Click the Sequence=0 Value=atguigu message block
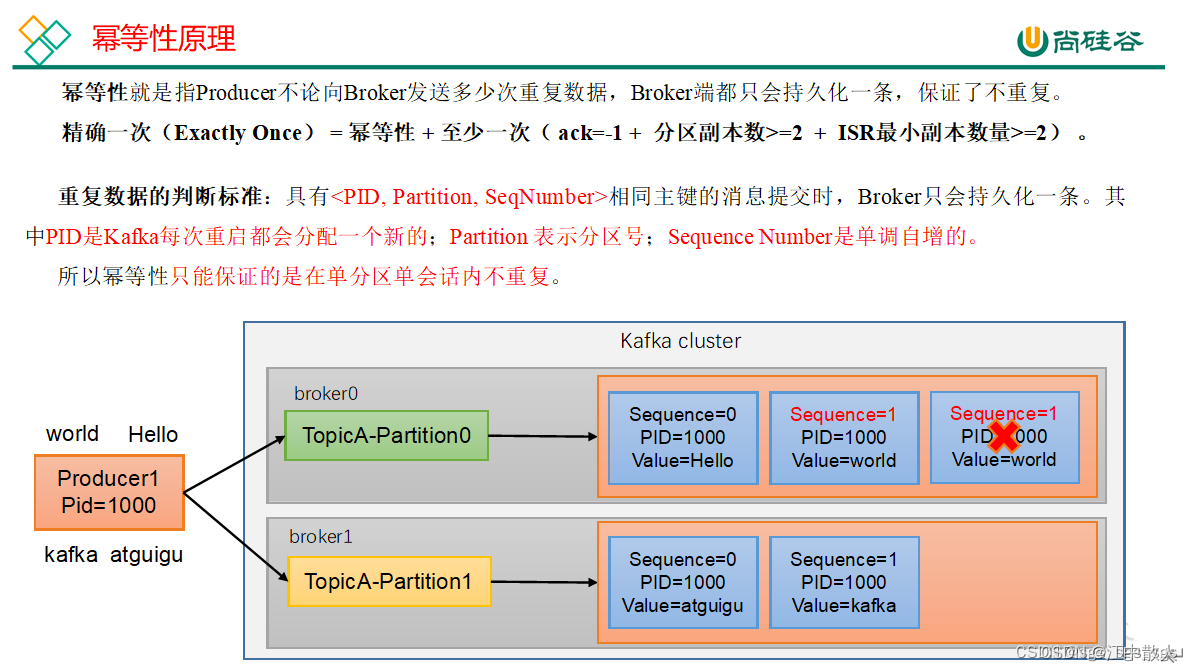 click(x=682, y=583)
